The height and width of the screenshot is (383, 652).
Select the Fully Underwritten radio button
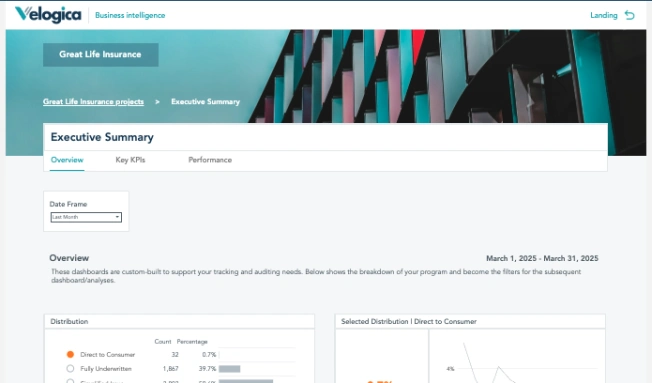tap(70, 368)
